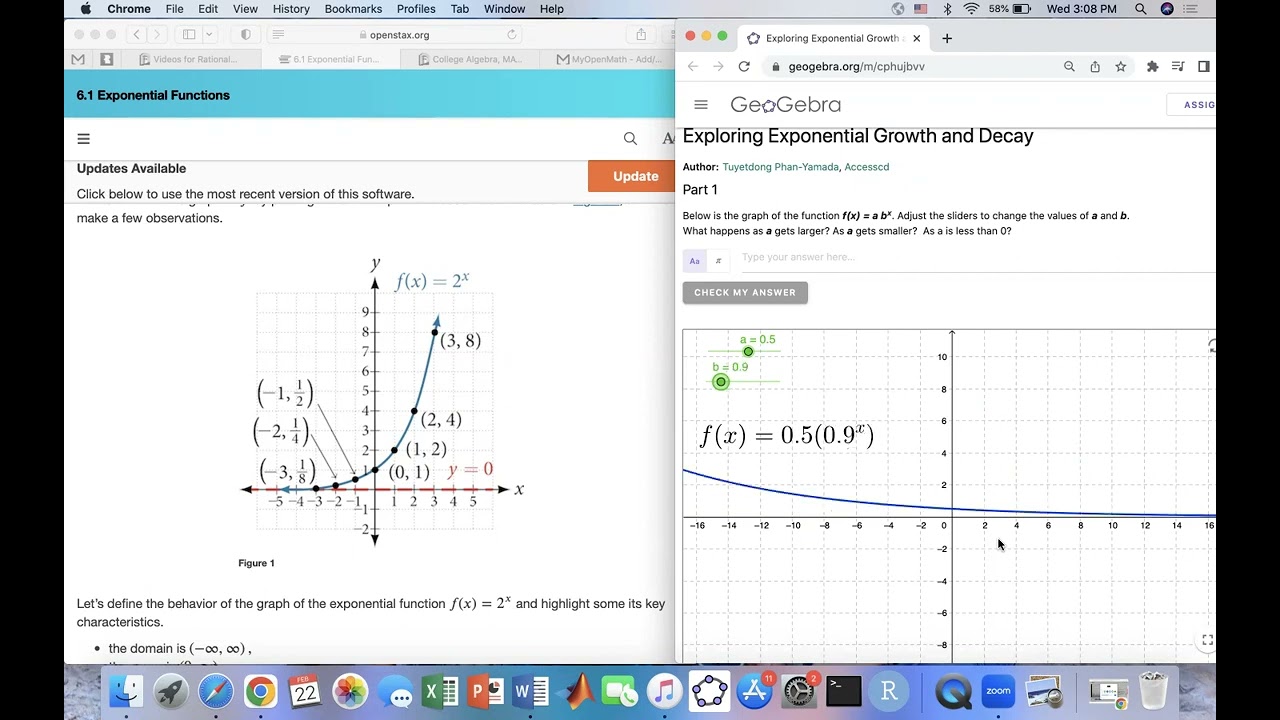Open the pinned Gmail tab in Safari

coord(78,59)
